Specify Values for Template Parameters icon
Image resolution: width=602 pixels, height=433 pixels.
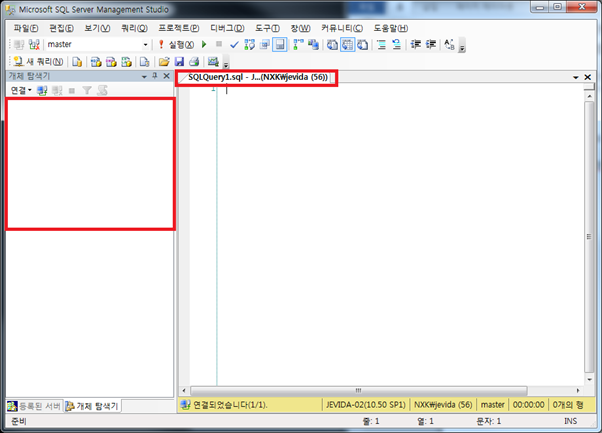449,45
